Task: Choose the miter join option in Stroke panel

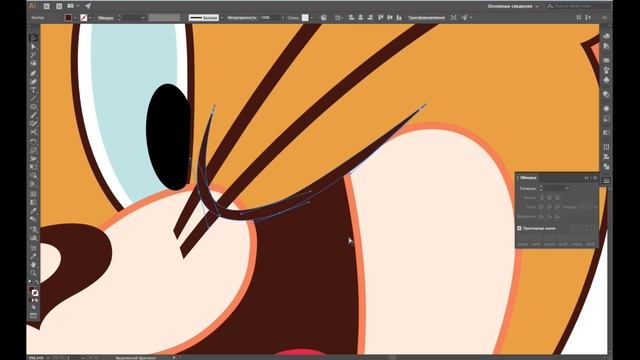Action: [x=542, y=207]
